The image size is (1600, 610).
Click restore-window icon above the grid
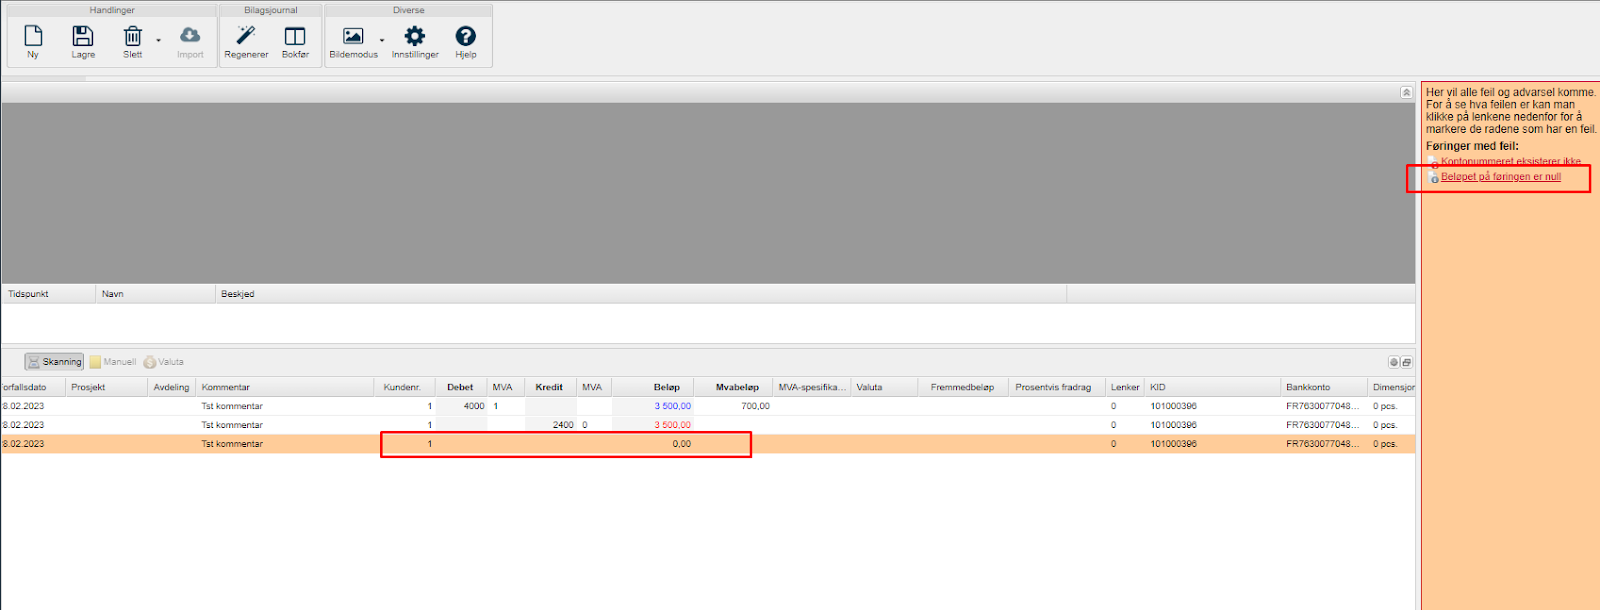pos(1406,362)
